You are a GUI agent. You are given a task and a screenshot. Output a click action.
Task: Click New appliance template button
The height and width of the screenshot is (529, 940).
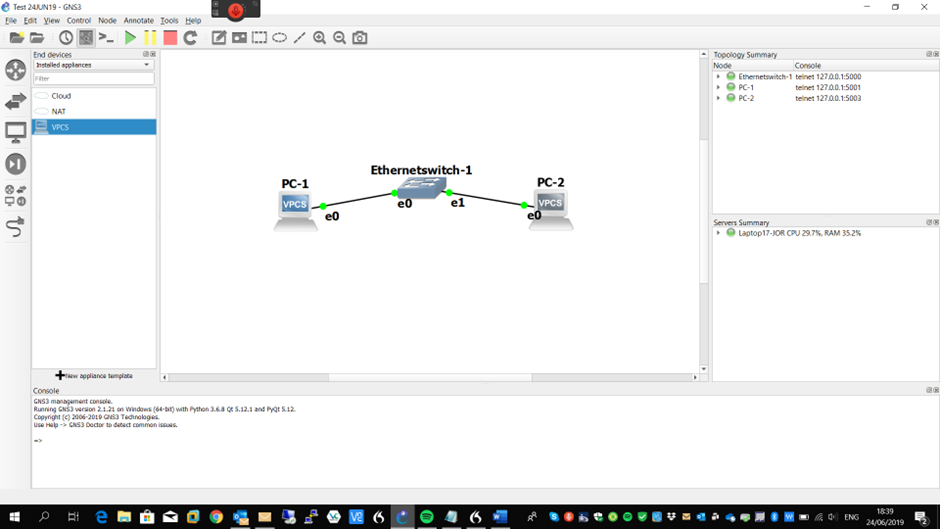pos(94,376)
